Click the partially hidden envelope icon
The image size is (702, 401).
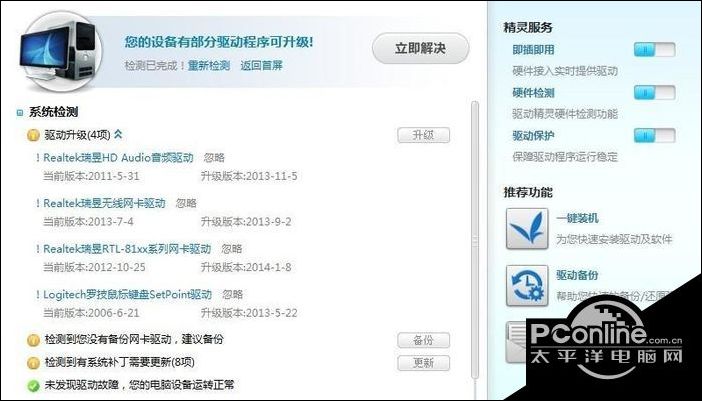tap(516, 342)
